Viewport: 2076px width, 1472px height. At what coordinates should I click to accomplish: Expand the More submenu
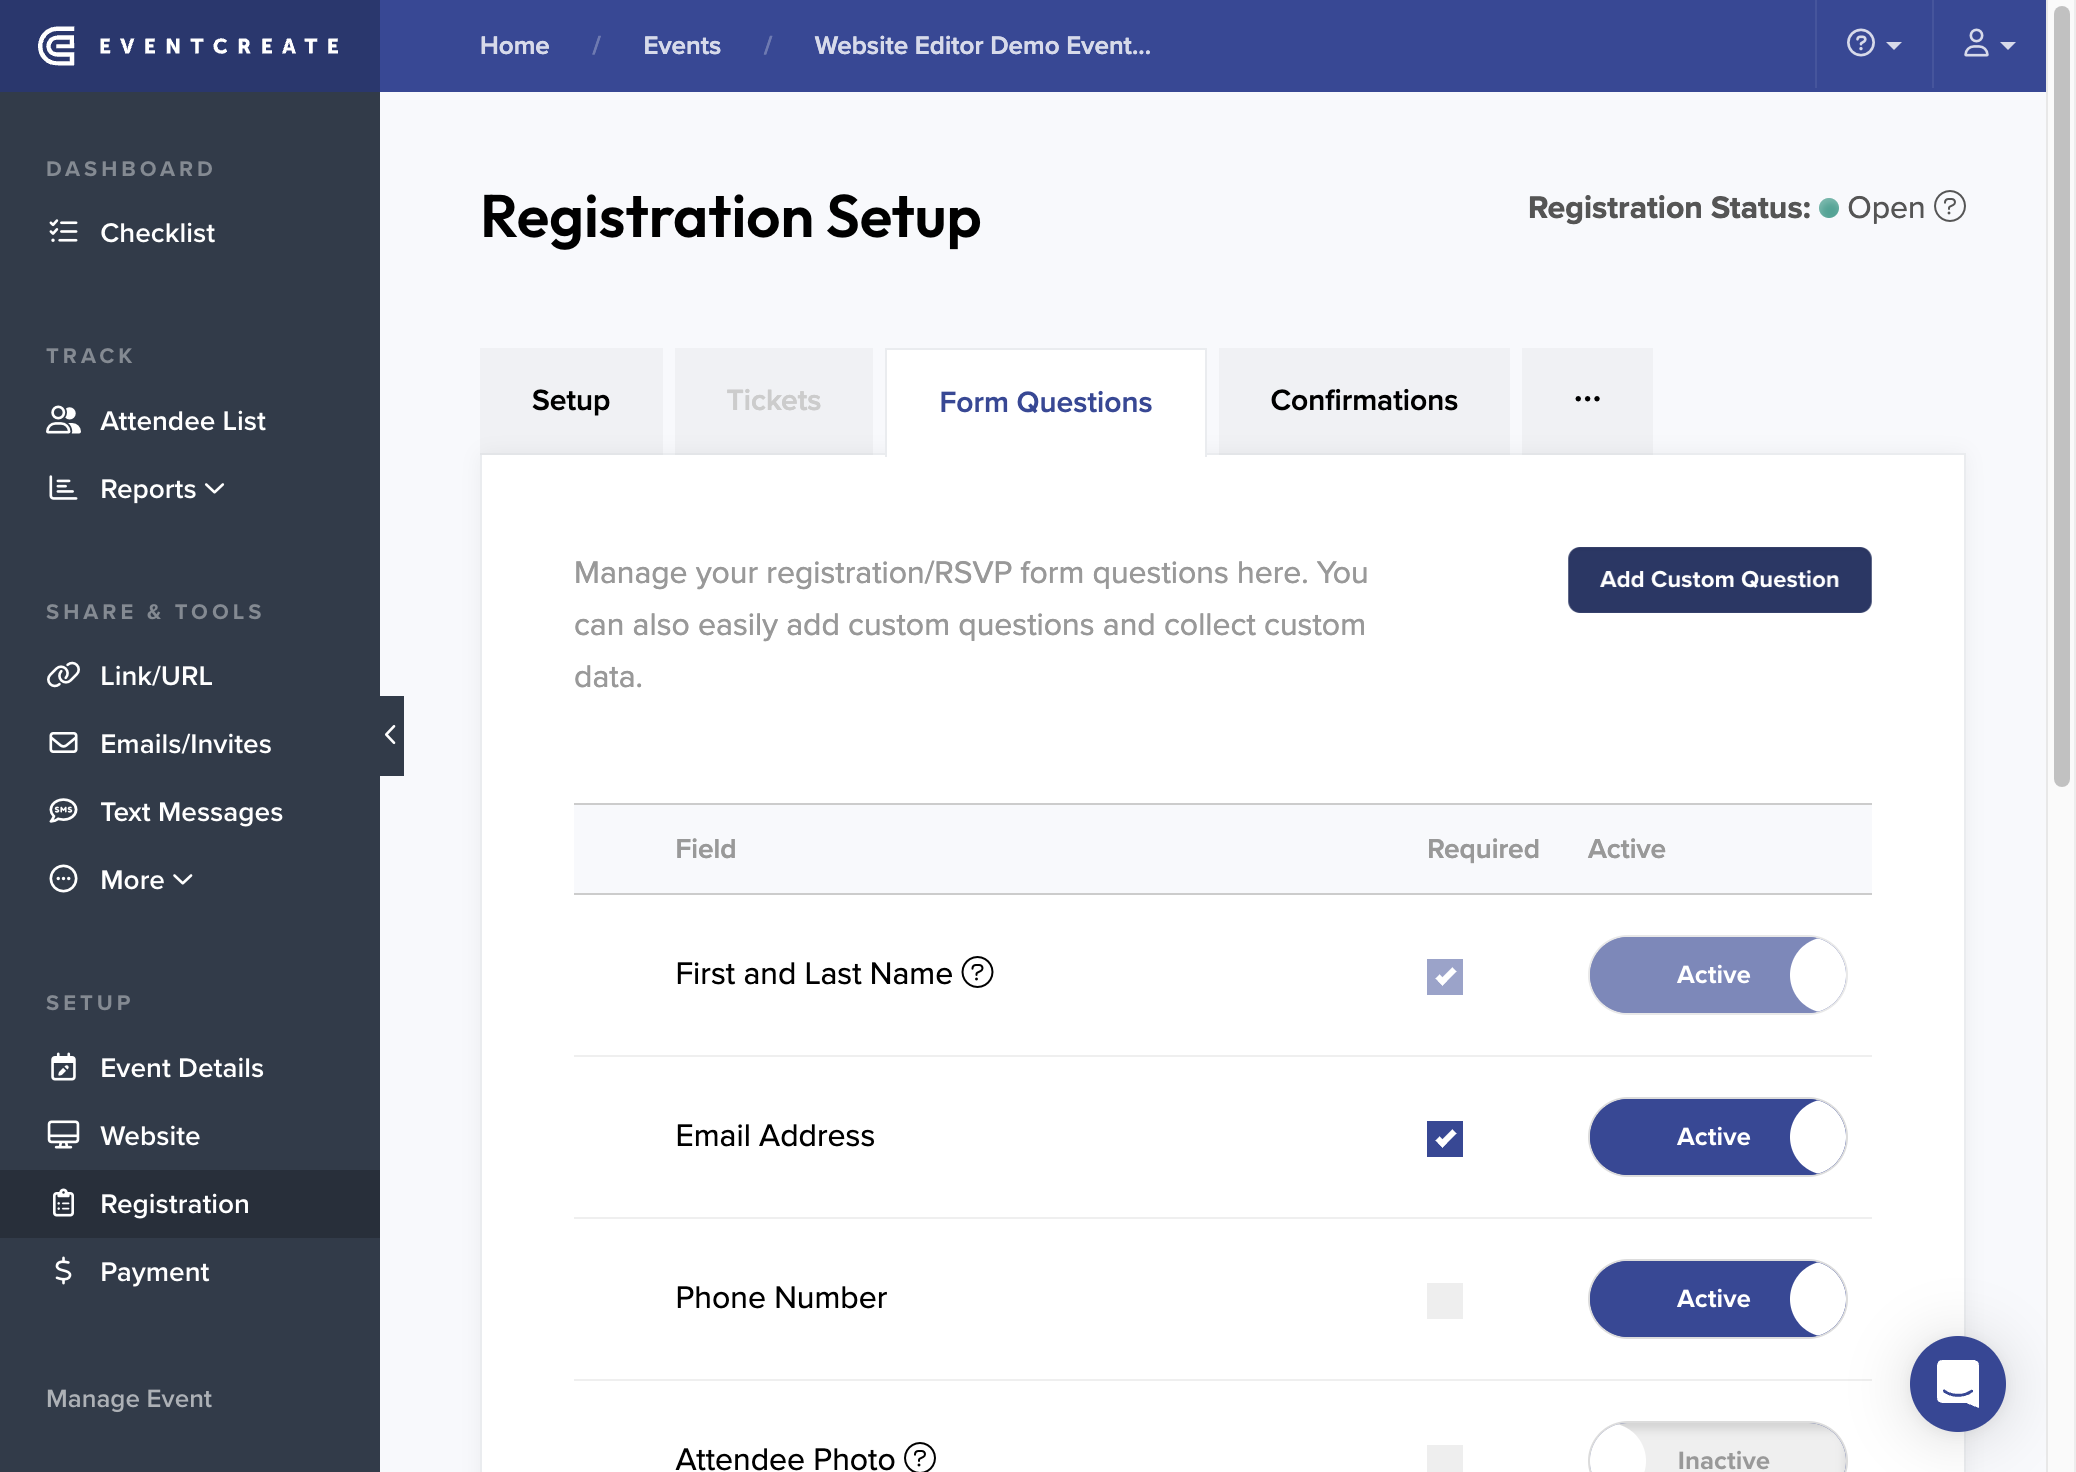tap(120, 880)
